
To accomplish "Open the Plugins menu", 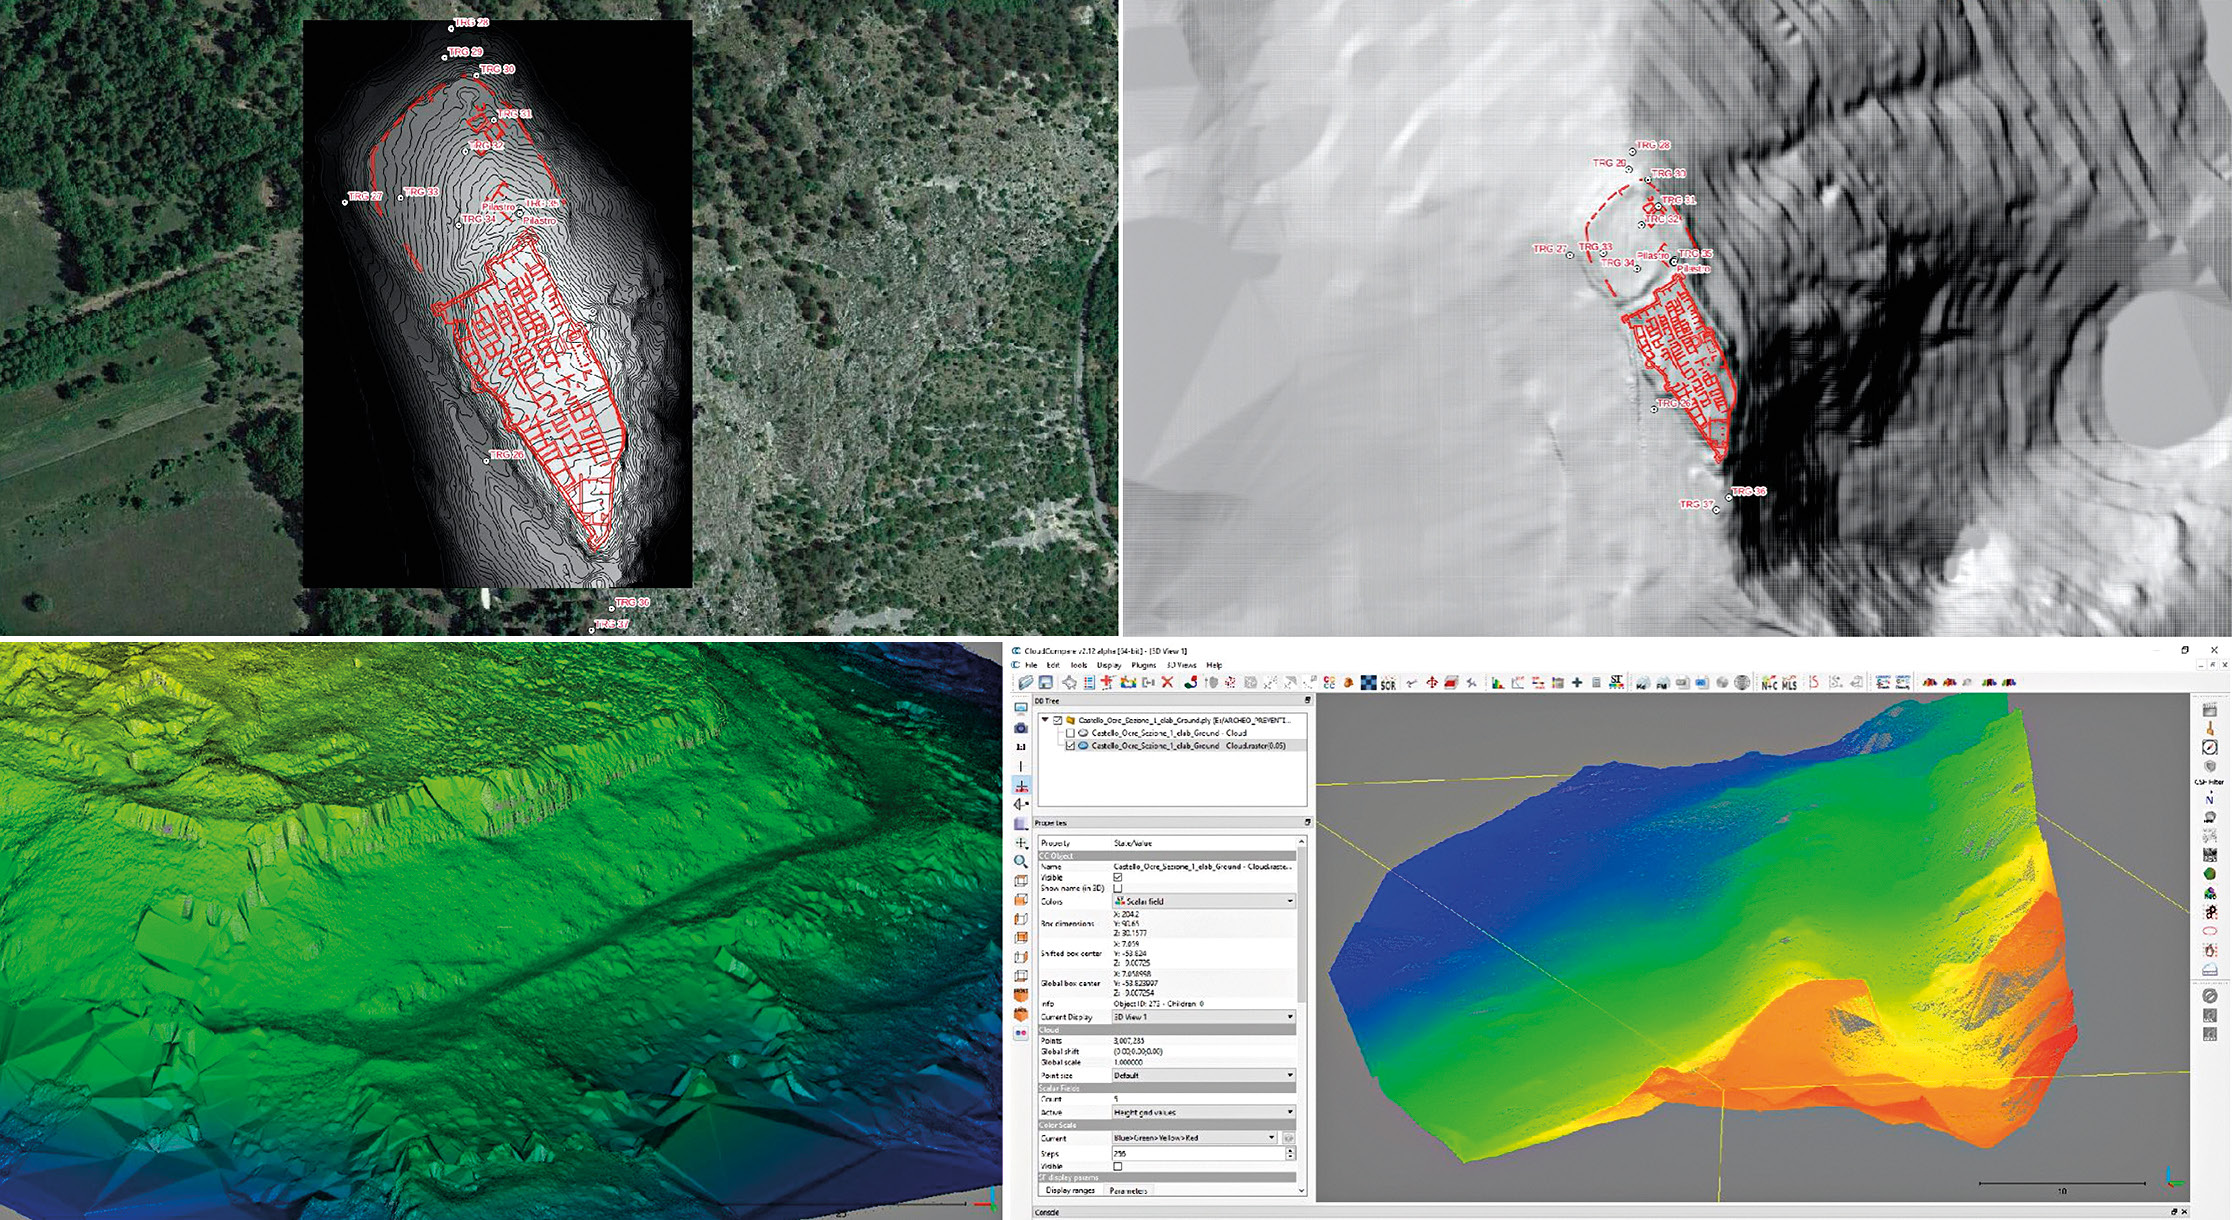I will click(1143, 665).
